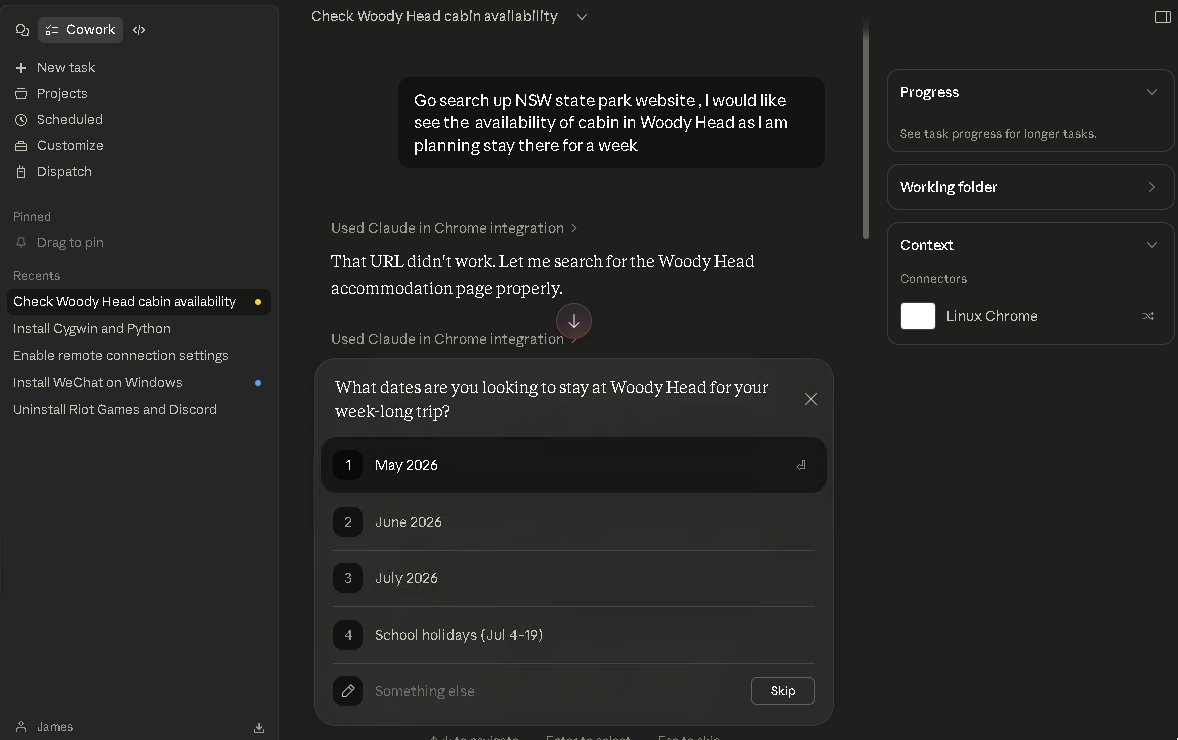Click the chat mode icon in top-left

click(22, 30)
